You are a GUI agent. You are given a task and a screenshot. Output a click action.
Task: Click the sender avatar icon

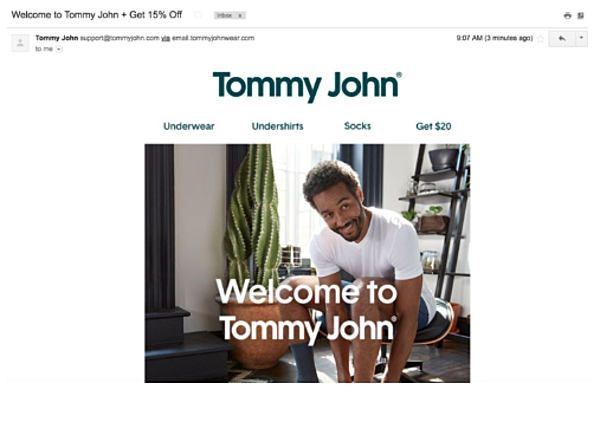(x=20, y=43)
